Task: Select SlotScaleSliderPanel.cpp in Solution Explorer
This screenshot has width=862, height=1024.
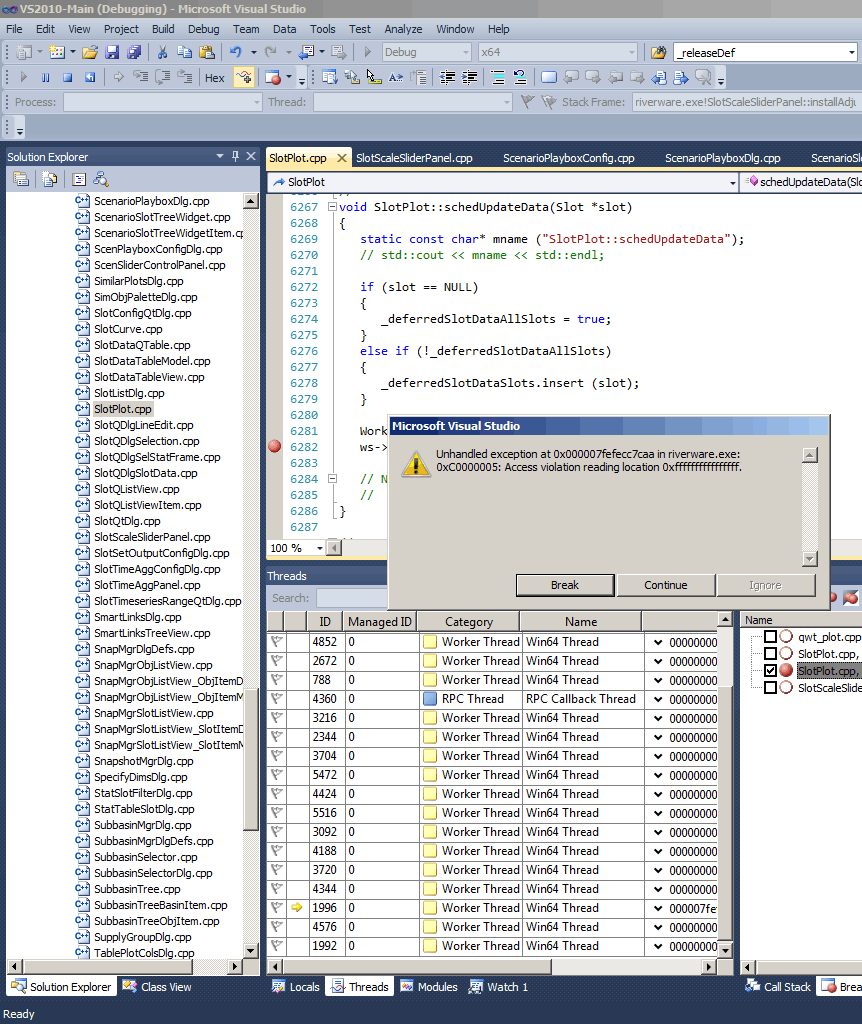Action: [x=152, y=537]
